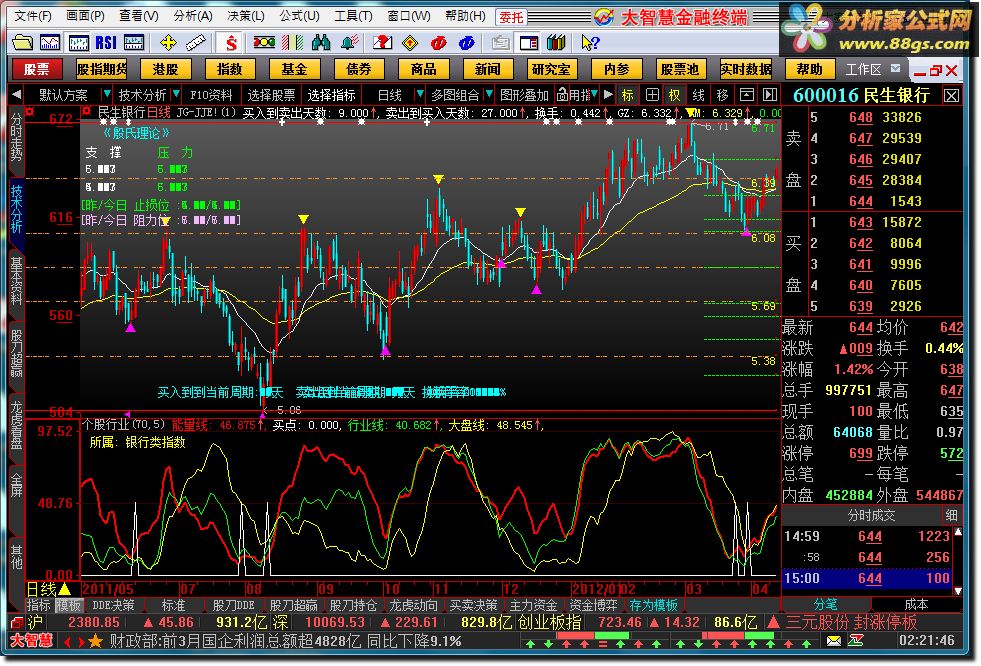This screenshot has width=981, height=666.
Task: Toggle the 线 line button
Action: coord(698,95)
